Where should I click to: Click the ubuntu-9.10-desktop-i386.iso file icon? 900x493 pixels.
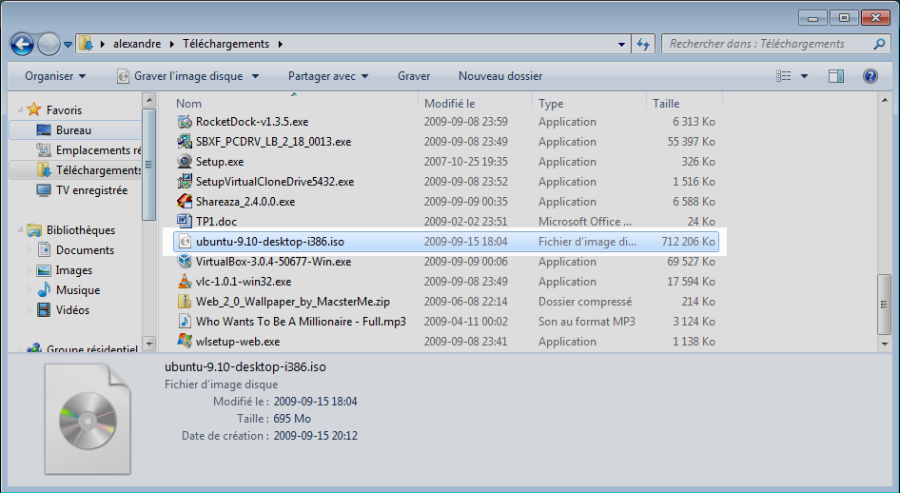click(184, 241)
